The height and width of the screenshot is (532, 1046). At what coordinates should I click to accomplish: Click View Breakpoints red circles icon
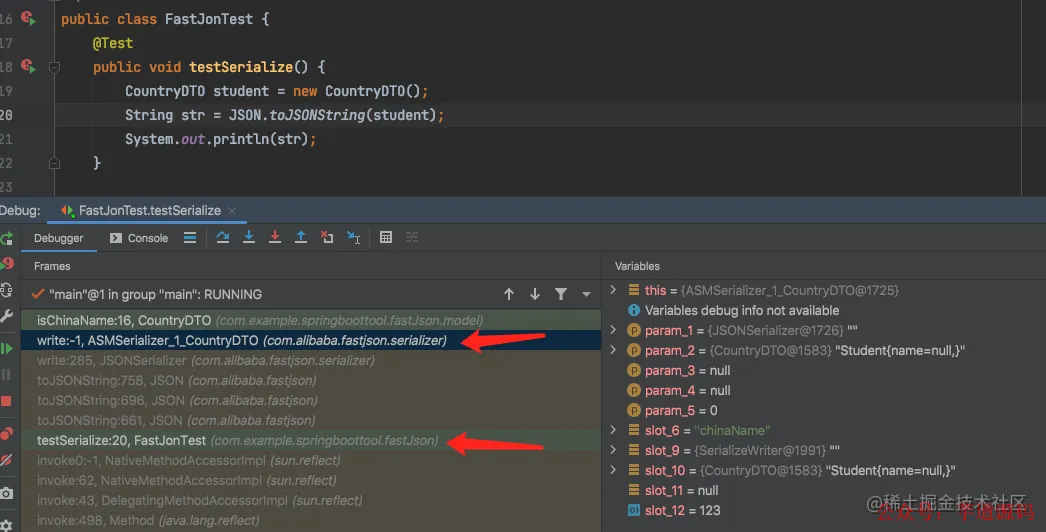pyautogui.click(x=7, y=433)
